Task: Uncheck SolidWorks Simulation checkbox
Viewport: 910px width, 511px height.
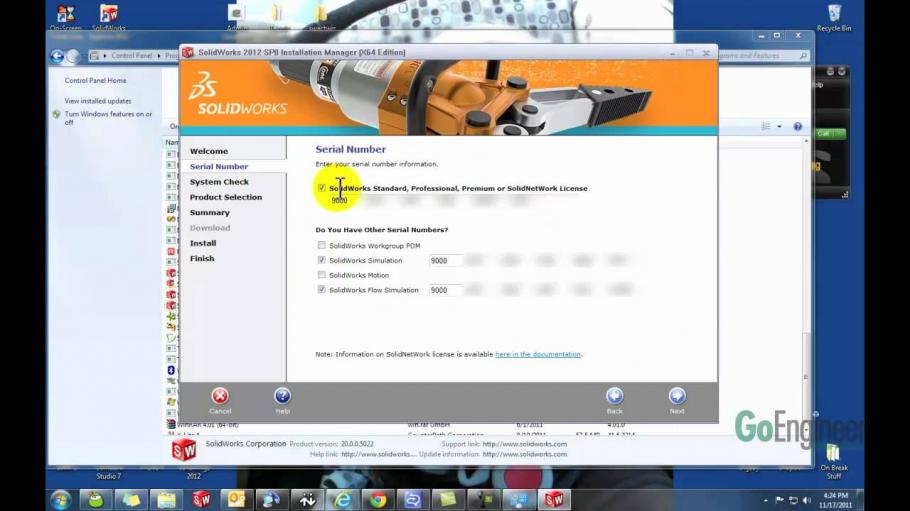Action: 322,260
